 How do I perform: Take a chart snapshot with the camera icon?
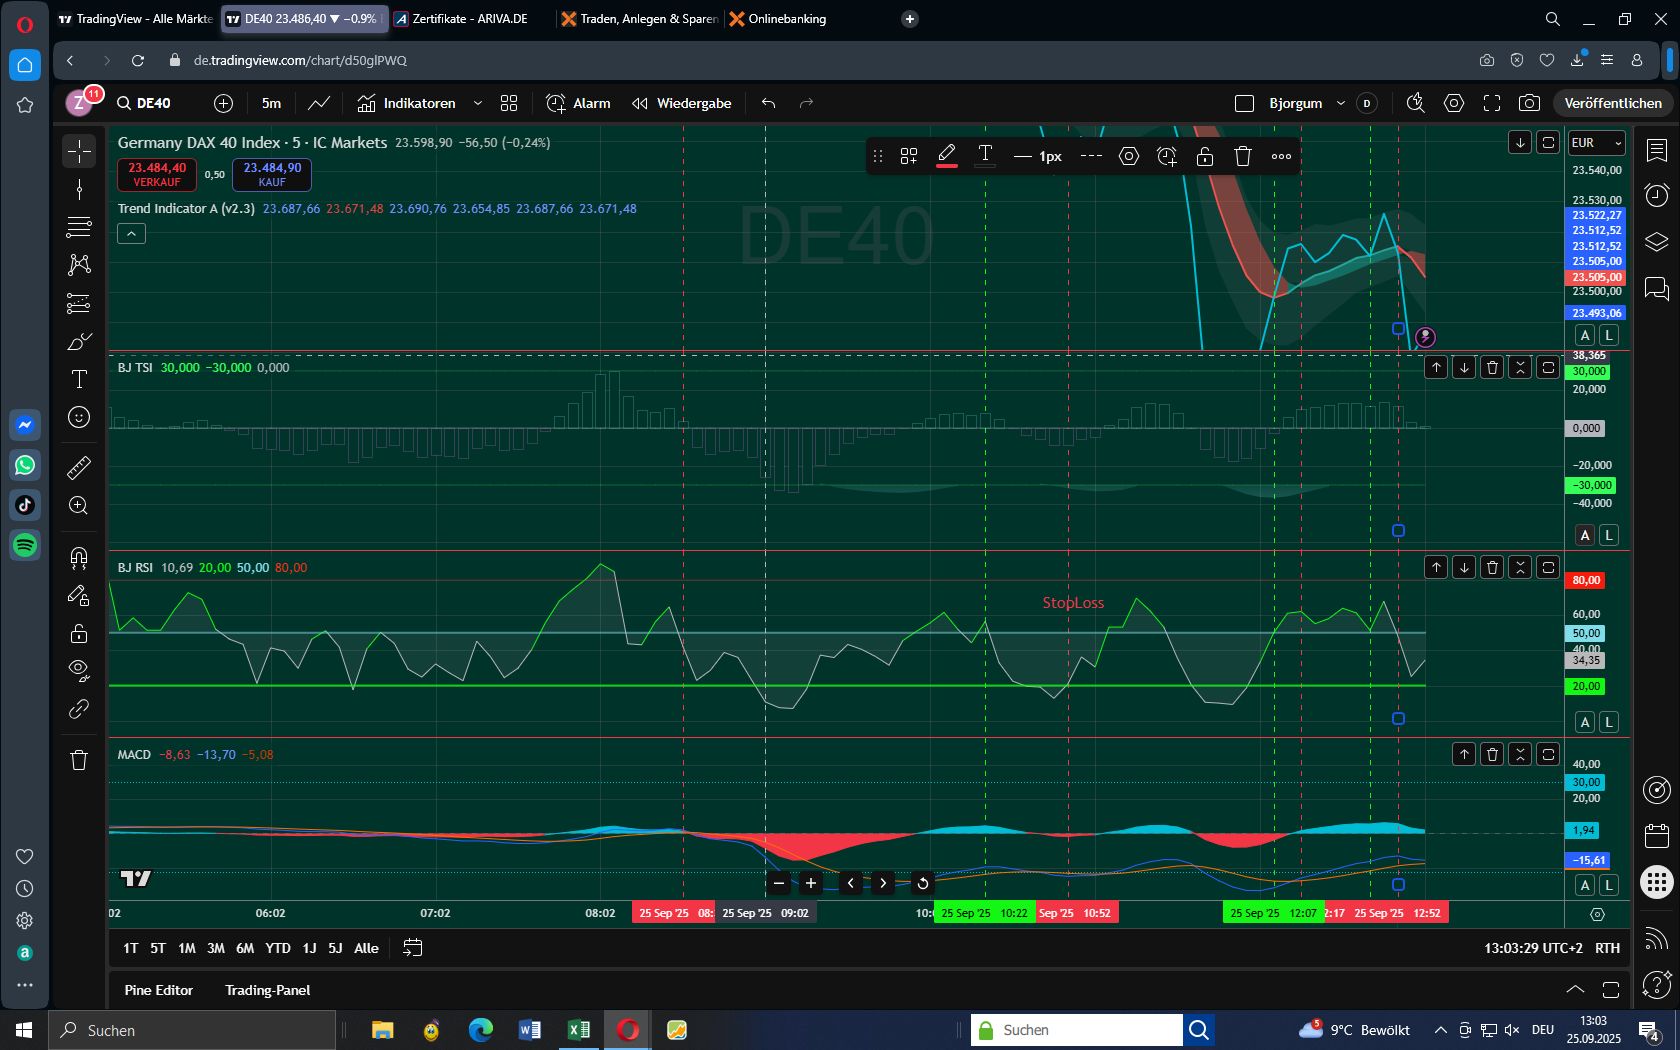click(1531, 103)
